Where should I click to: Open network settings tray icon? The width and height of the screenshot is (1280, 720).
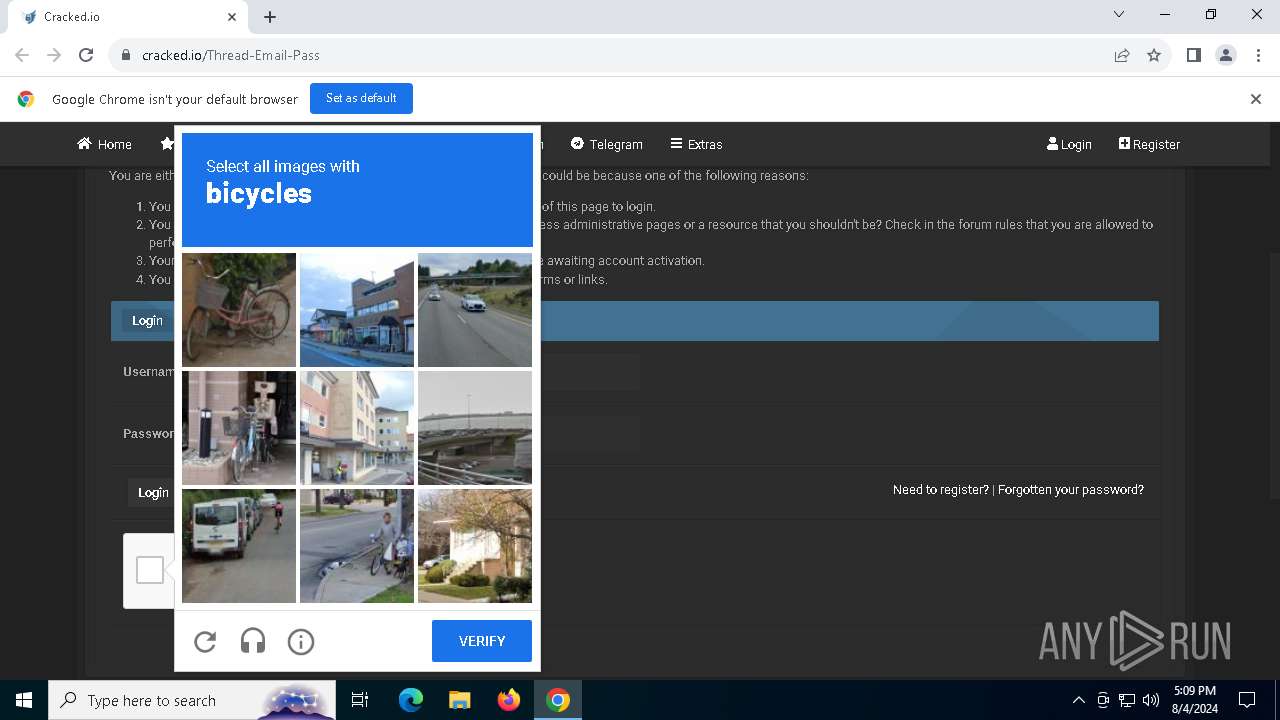pos(1127,700)
